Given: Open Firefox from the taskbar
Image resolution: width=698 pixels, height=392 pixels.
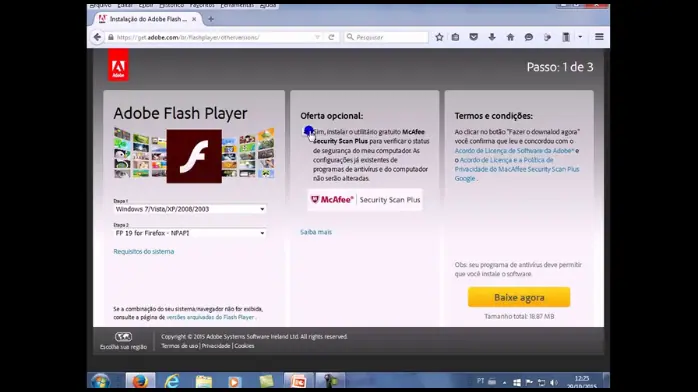Looking at the screenshot, I should click(140, 381).
